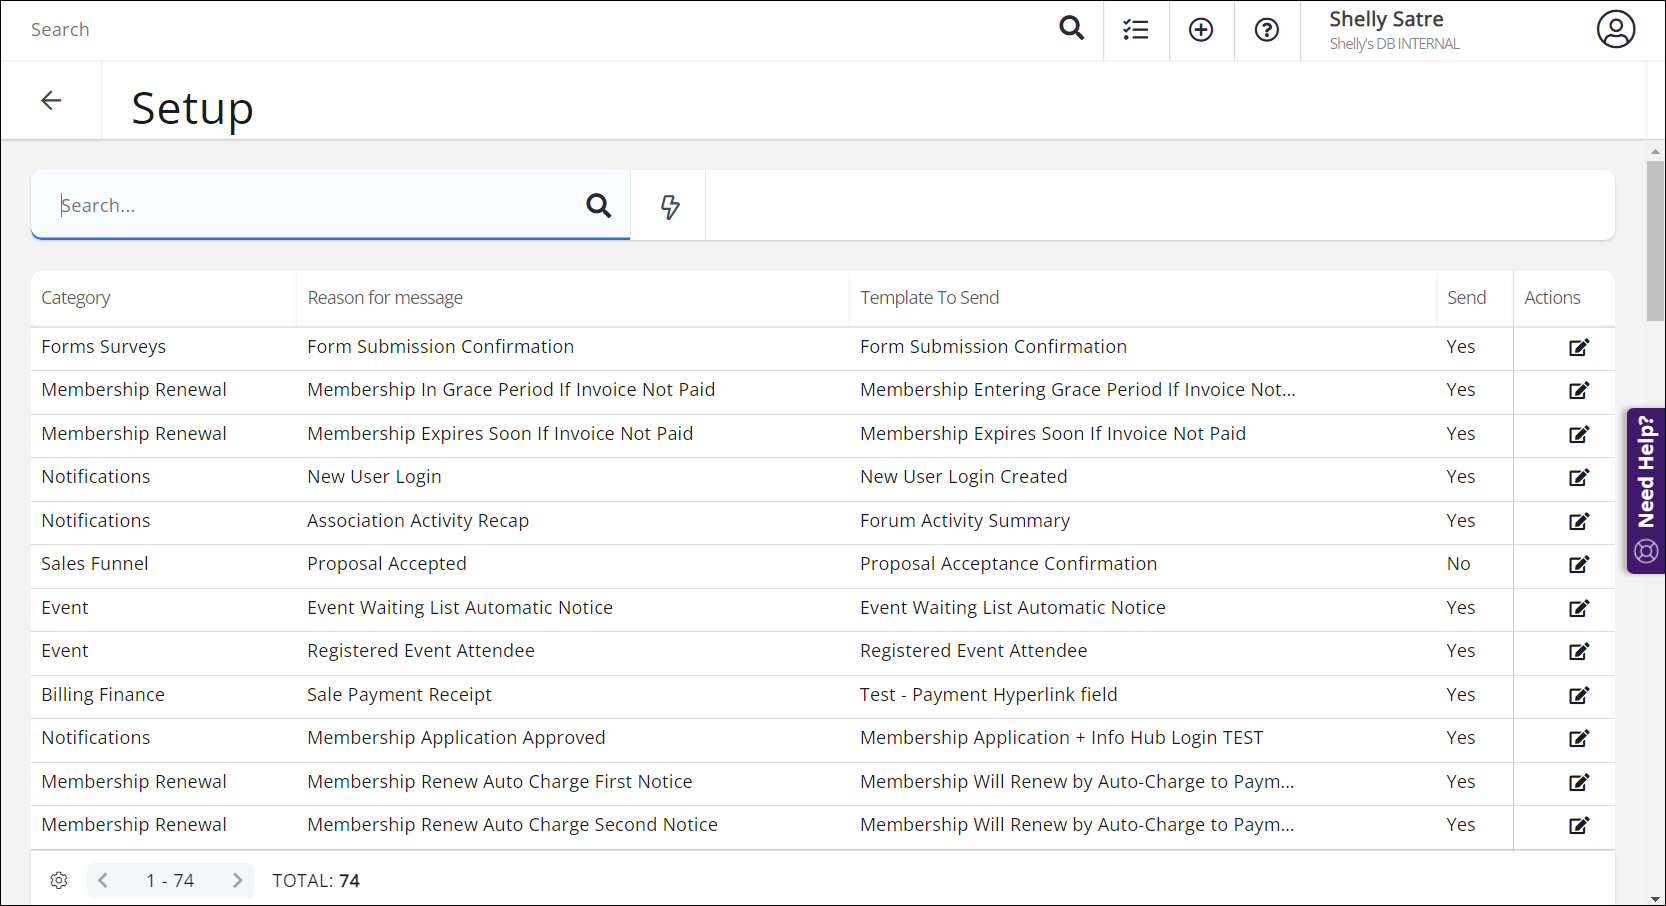The image size is (1666, 906).
Task: Edit the Proposal Accepted message row
Action: [1579, 565]
